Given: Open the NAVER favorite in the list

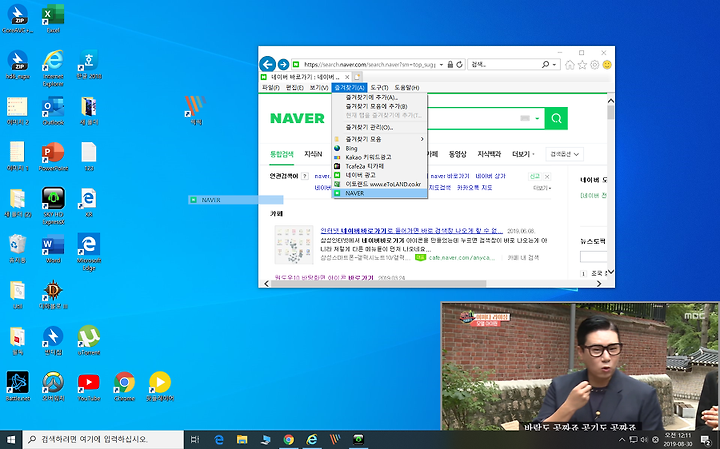Looking at the screenshot, I should coord(379,193).
